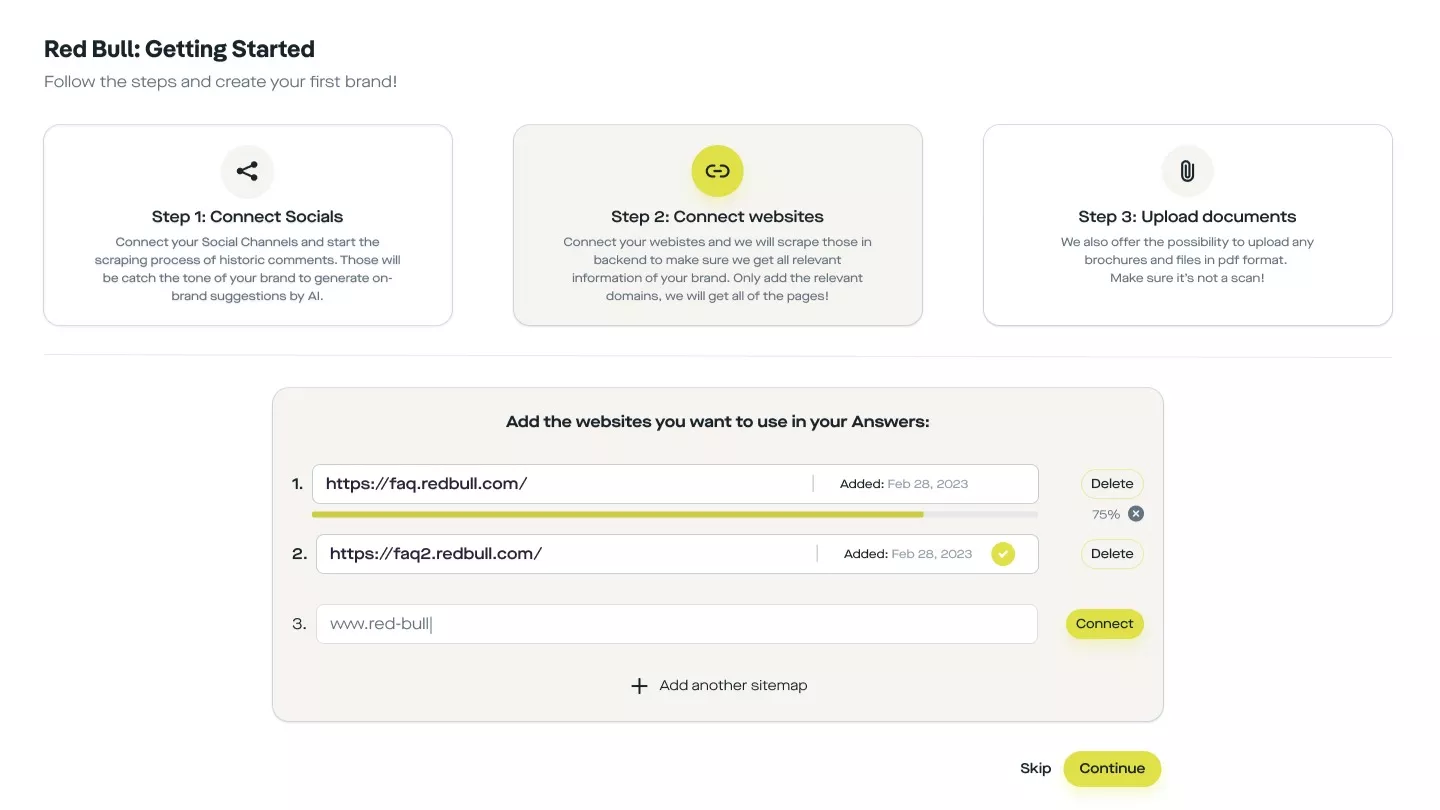Viewport: 1440px width, 810px height.
Task: Click the https://faq.redbull.com/ URL field
Action: (x=560, y=484)
